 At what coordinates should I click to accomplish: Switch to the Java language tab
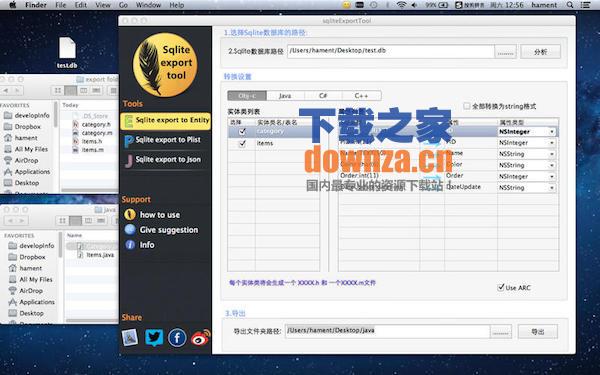(285, 96)
